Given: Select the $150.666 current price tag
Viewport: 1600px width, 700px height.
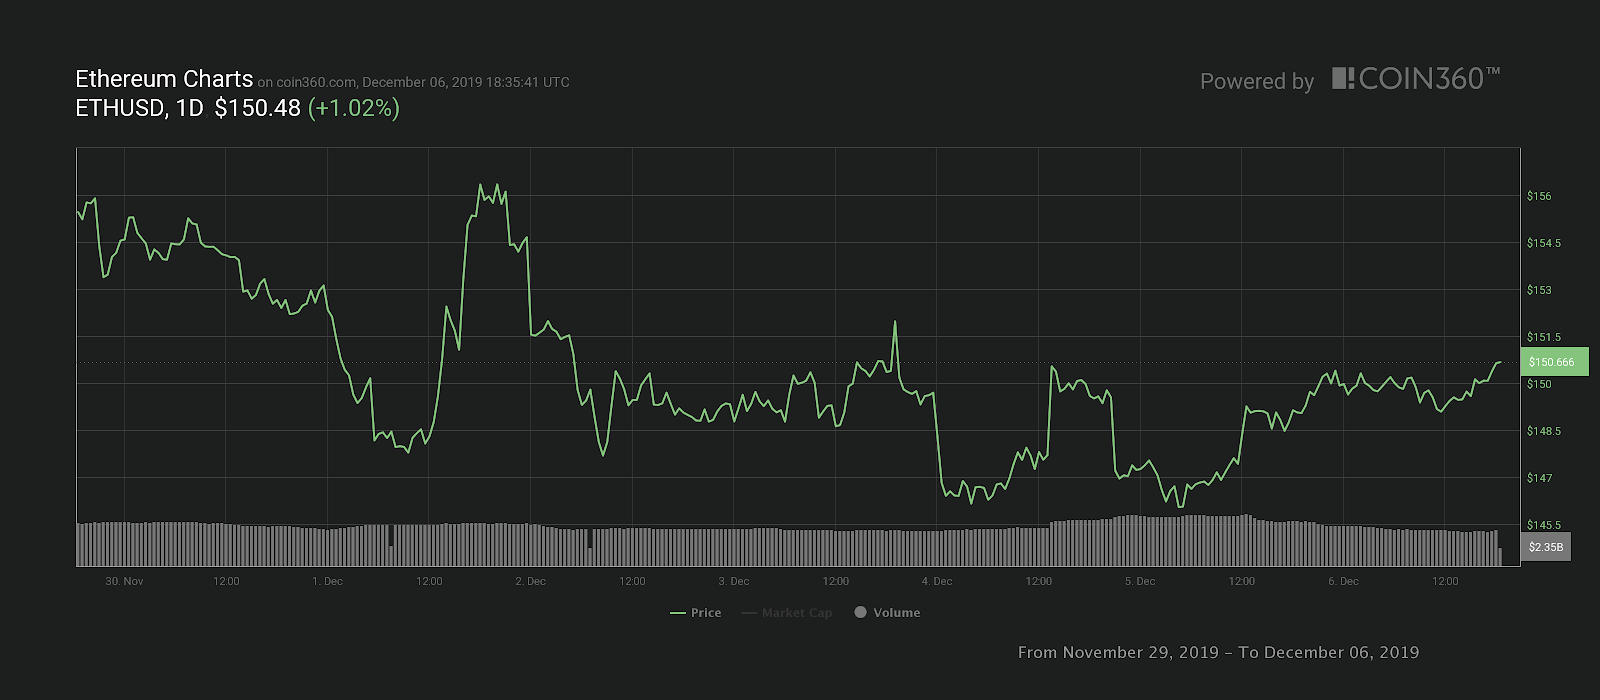Looking at the screenshot, I should pos(1554,362).
